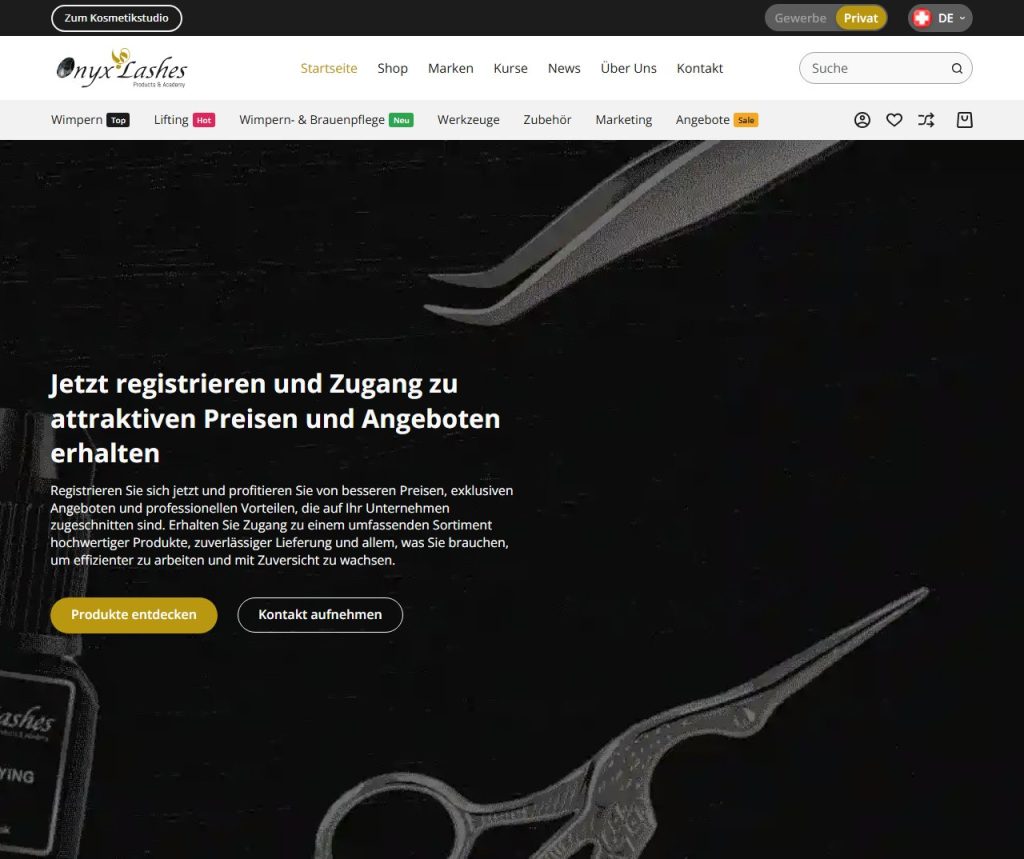The image size is (1024, 859).
Task: Open Wimpern- & Brauenpflege category
Action: pos(326,120)
